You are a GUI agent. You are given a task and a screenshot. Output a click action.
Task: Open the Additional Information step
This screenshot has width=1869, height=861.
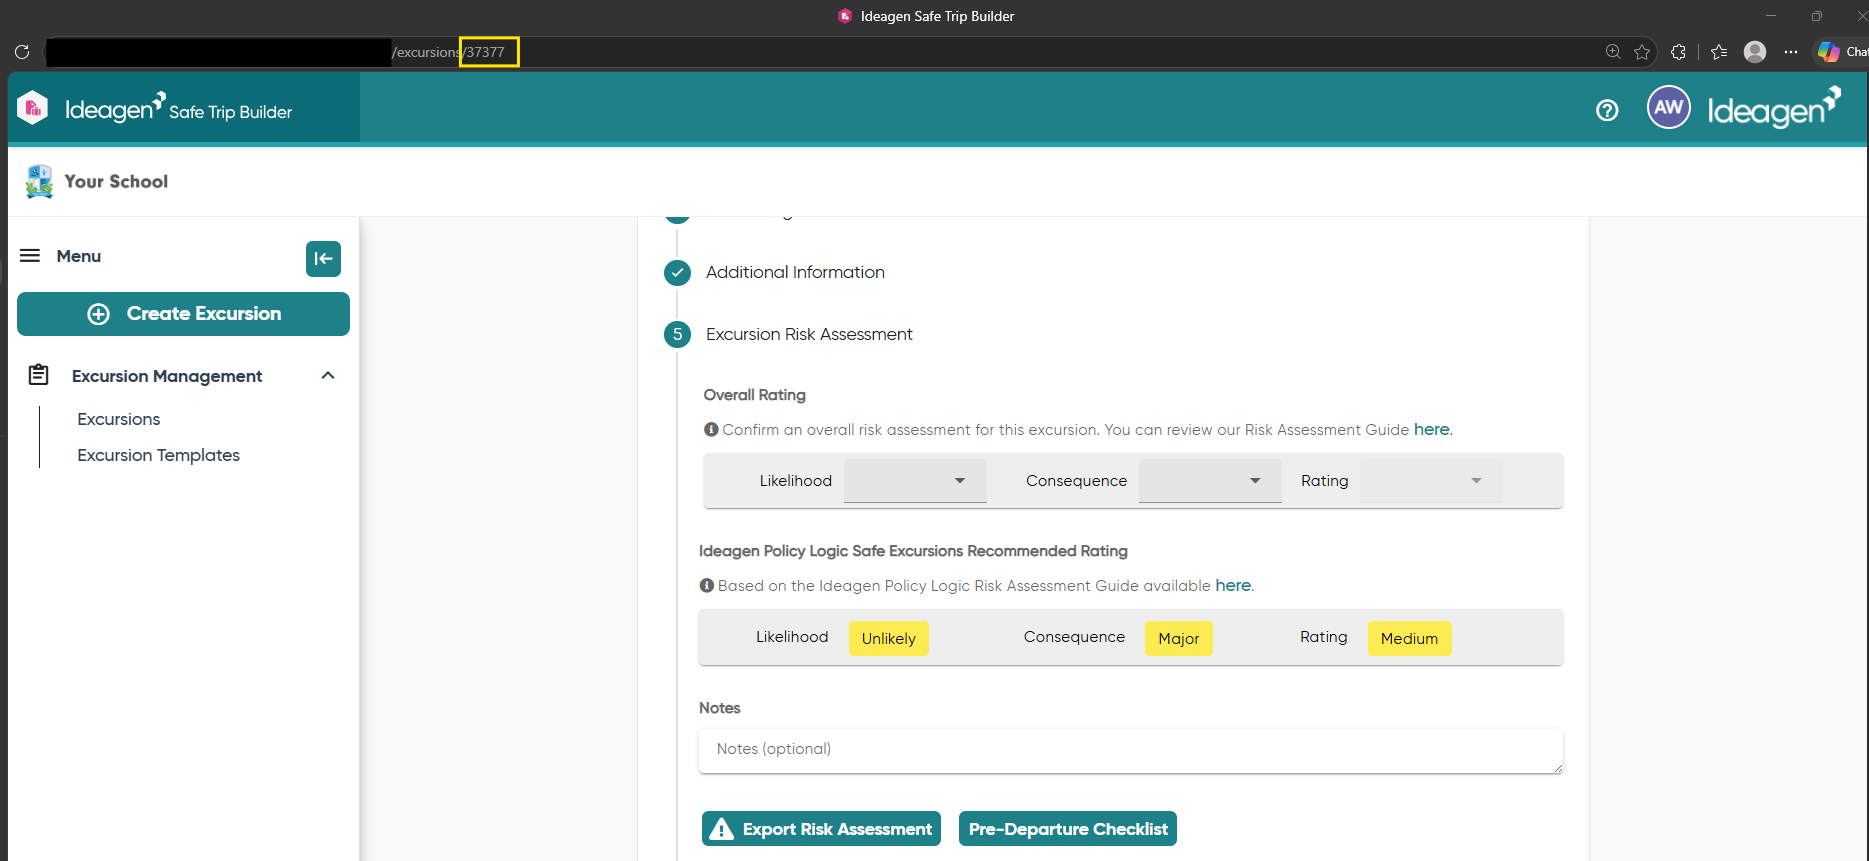[795, 272]
